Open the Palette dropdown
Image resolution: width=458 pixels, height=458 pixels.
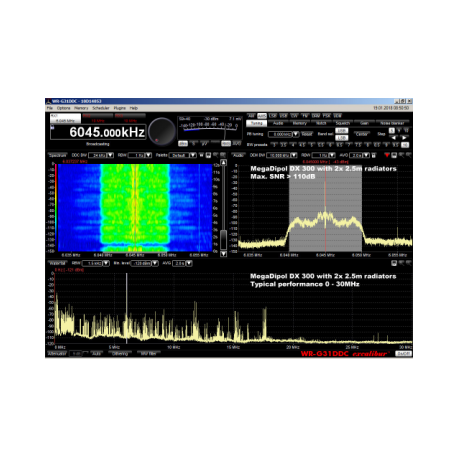click(x=193, y=155)
